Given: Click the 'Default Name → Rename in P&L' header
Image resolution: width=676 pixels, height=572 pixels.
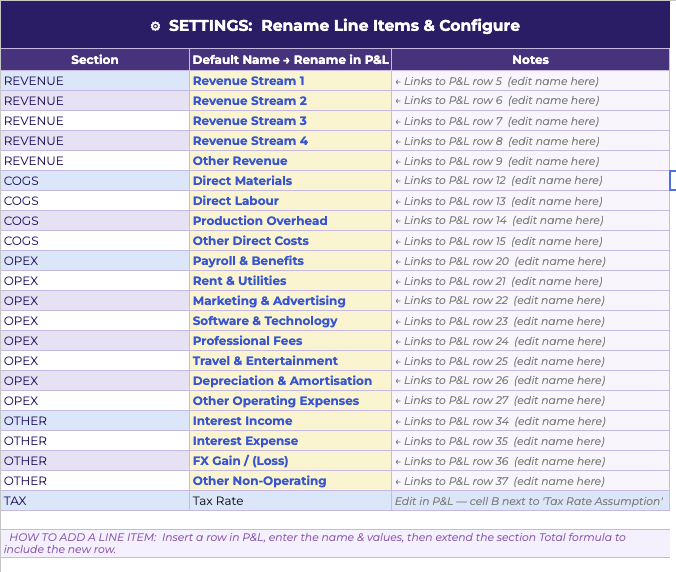Looking at the screenshot, I should (x=290, y=59).
